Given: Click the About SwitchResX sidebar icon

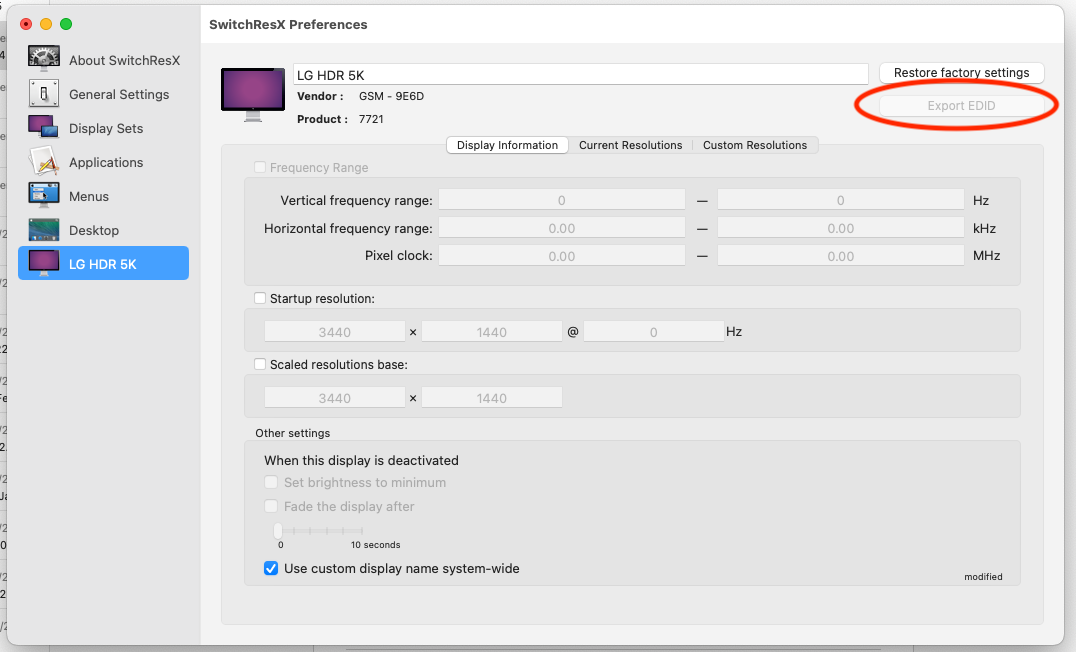Looking at the screenshot, I should click(43, 60).
